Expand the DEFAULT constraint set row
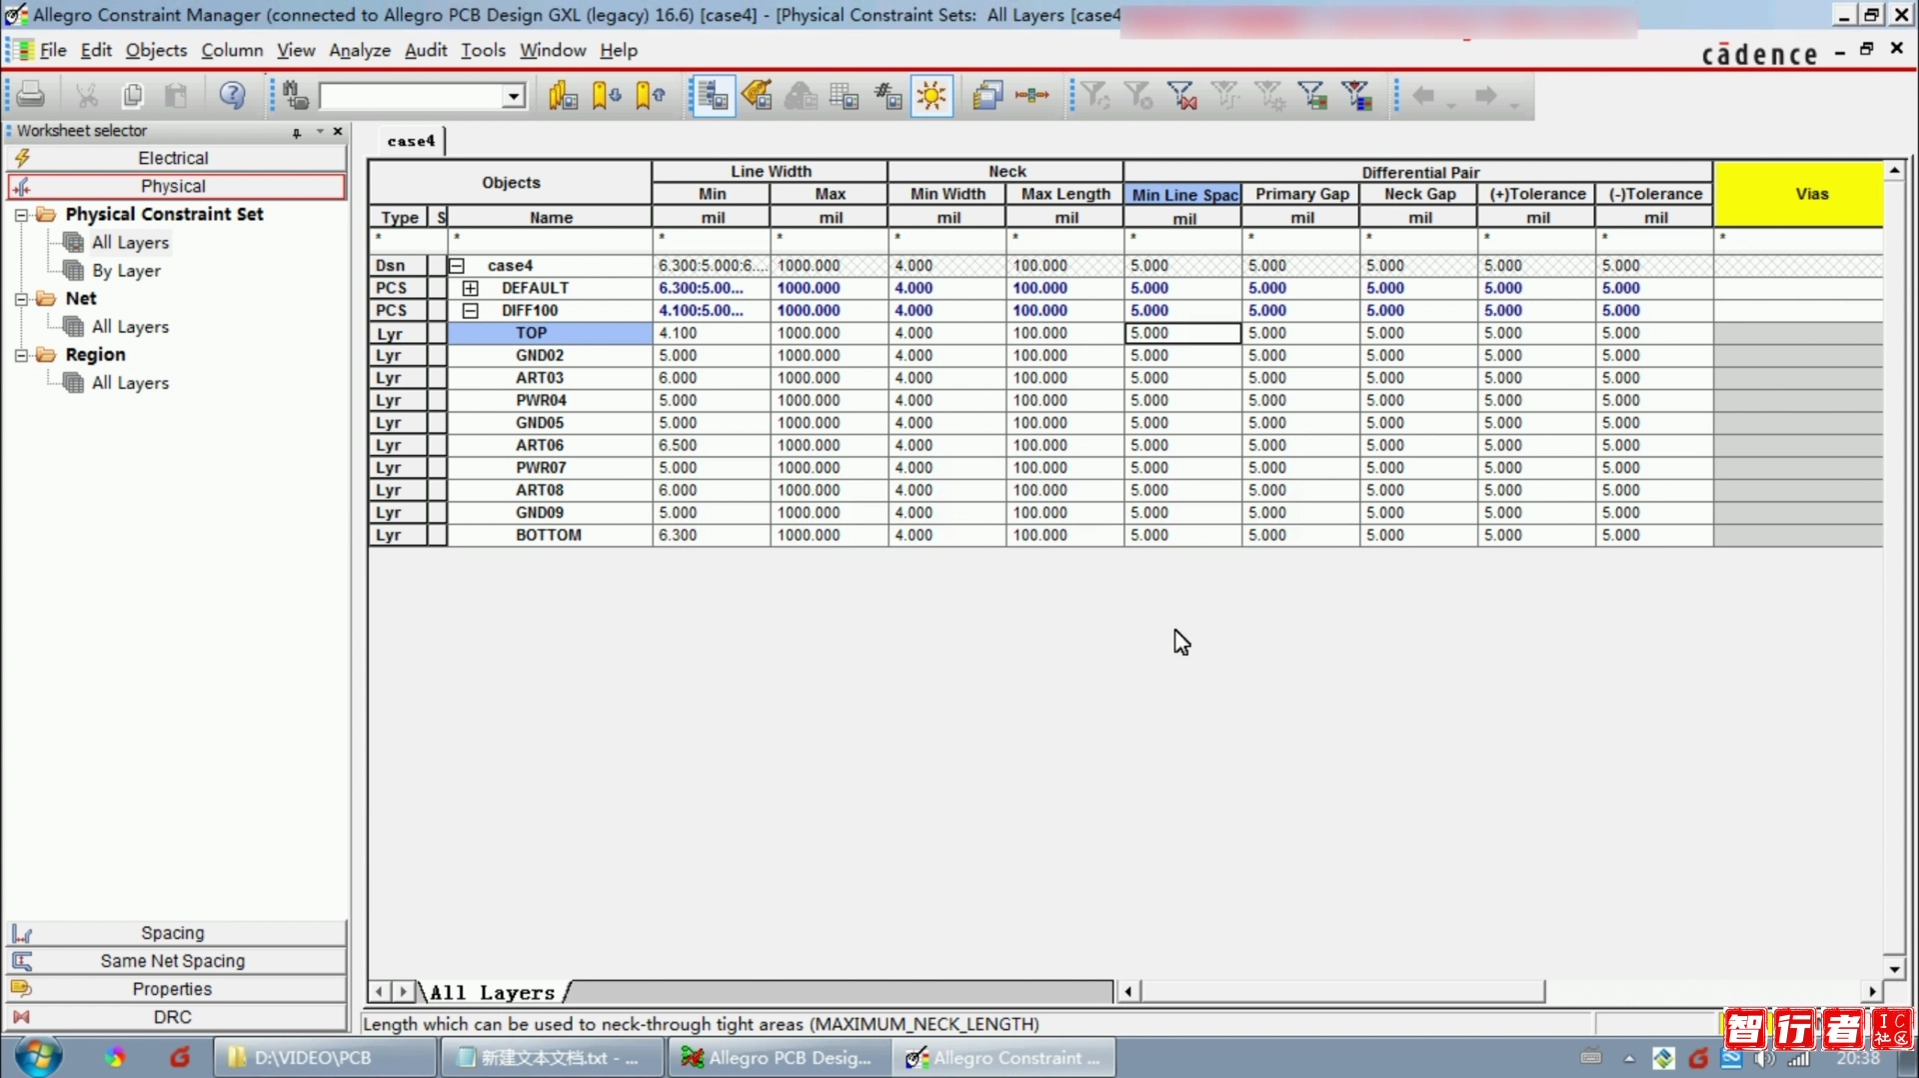 coord(470,288)
